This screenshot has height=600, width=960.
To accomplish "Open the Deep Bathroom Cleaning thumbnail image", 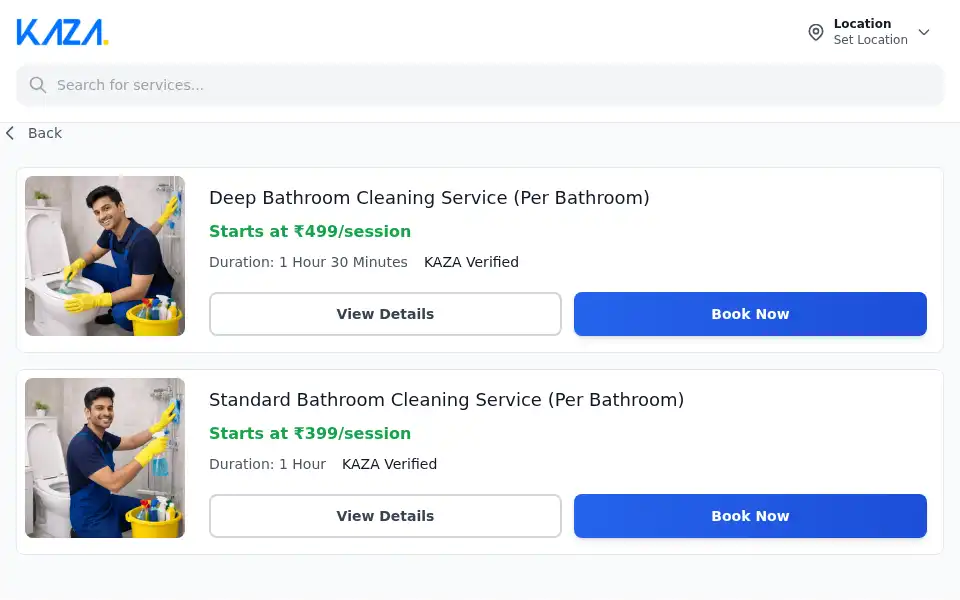I will (105, 256).
